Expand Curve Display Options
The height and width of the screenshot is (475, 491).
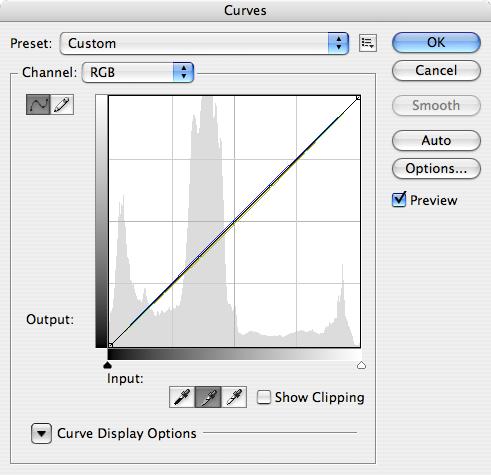point(41,433)
